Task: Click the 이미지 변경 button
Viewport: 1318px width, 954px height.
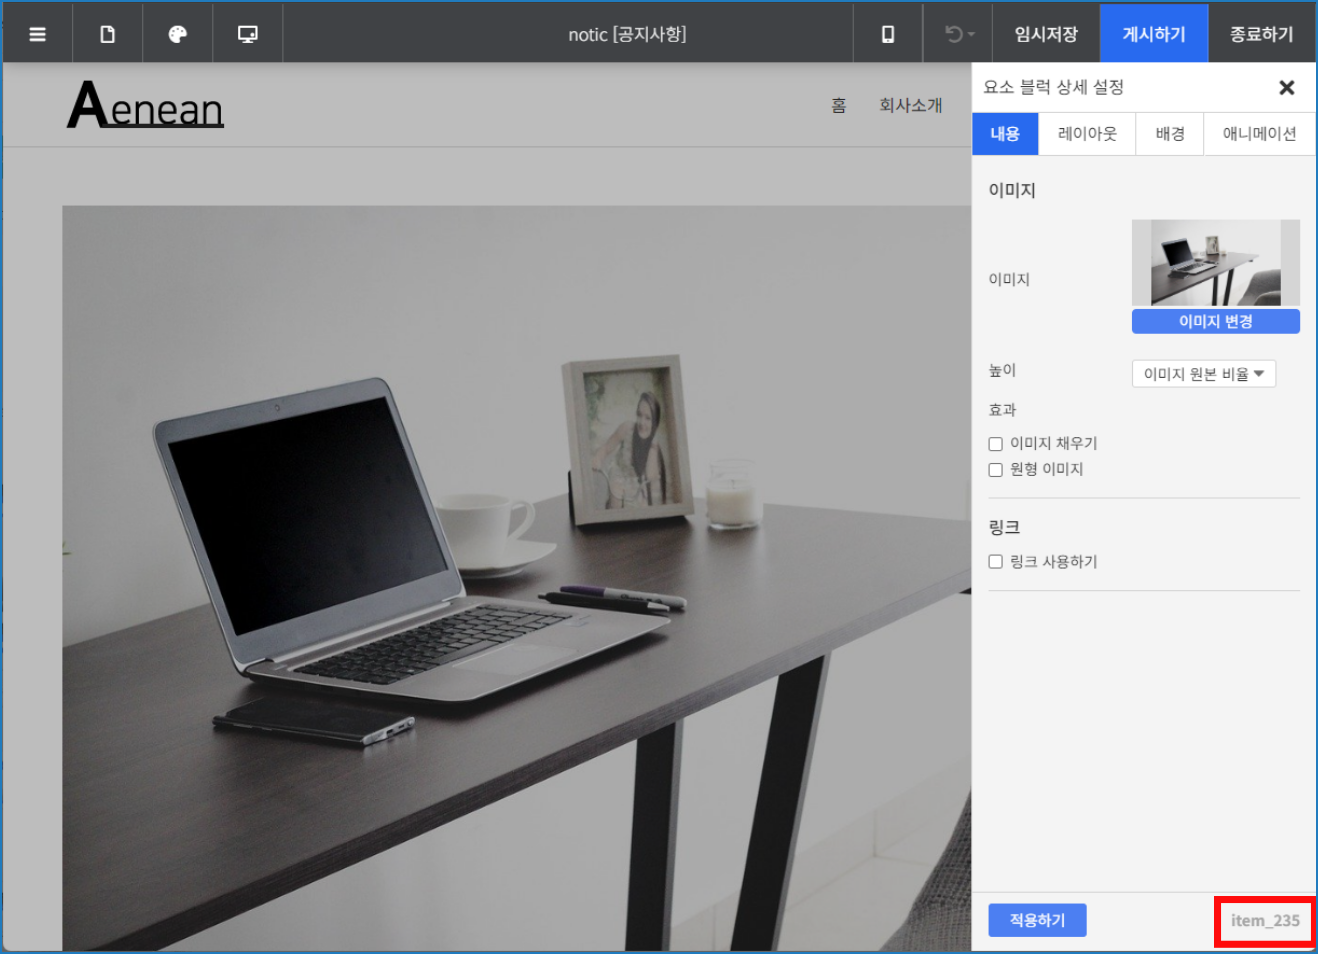Action: point(1215,321)
